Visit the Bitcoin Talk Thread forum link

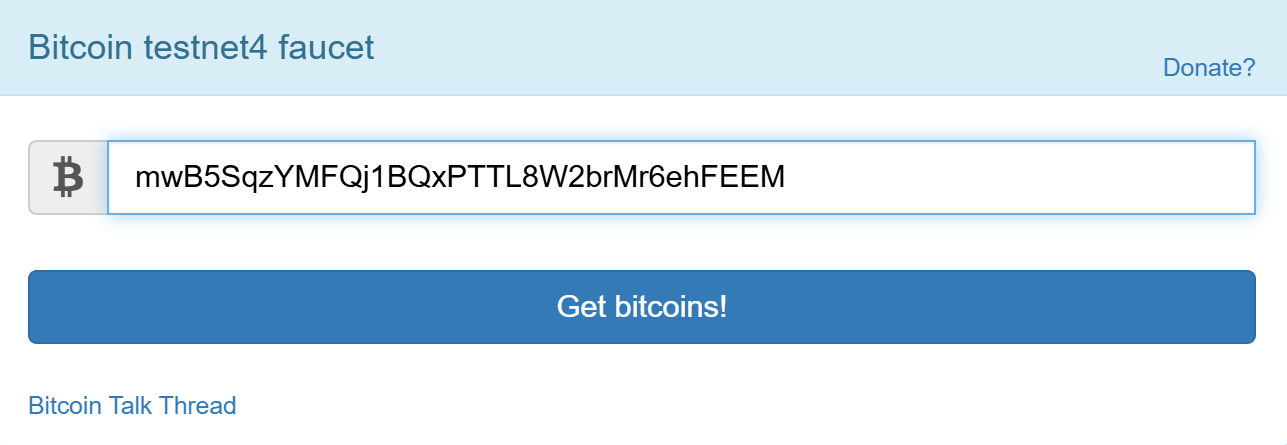point(132,405)
